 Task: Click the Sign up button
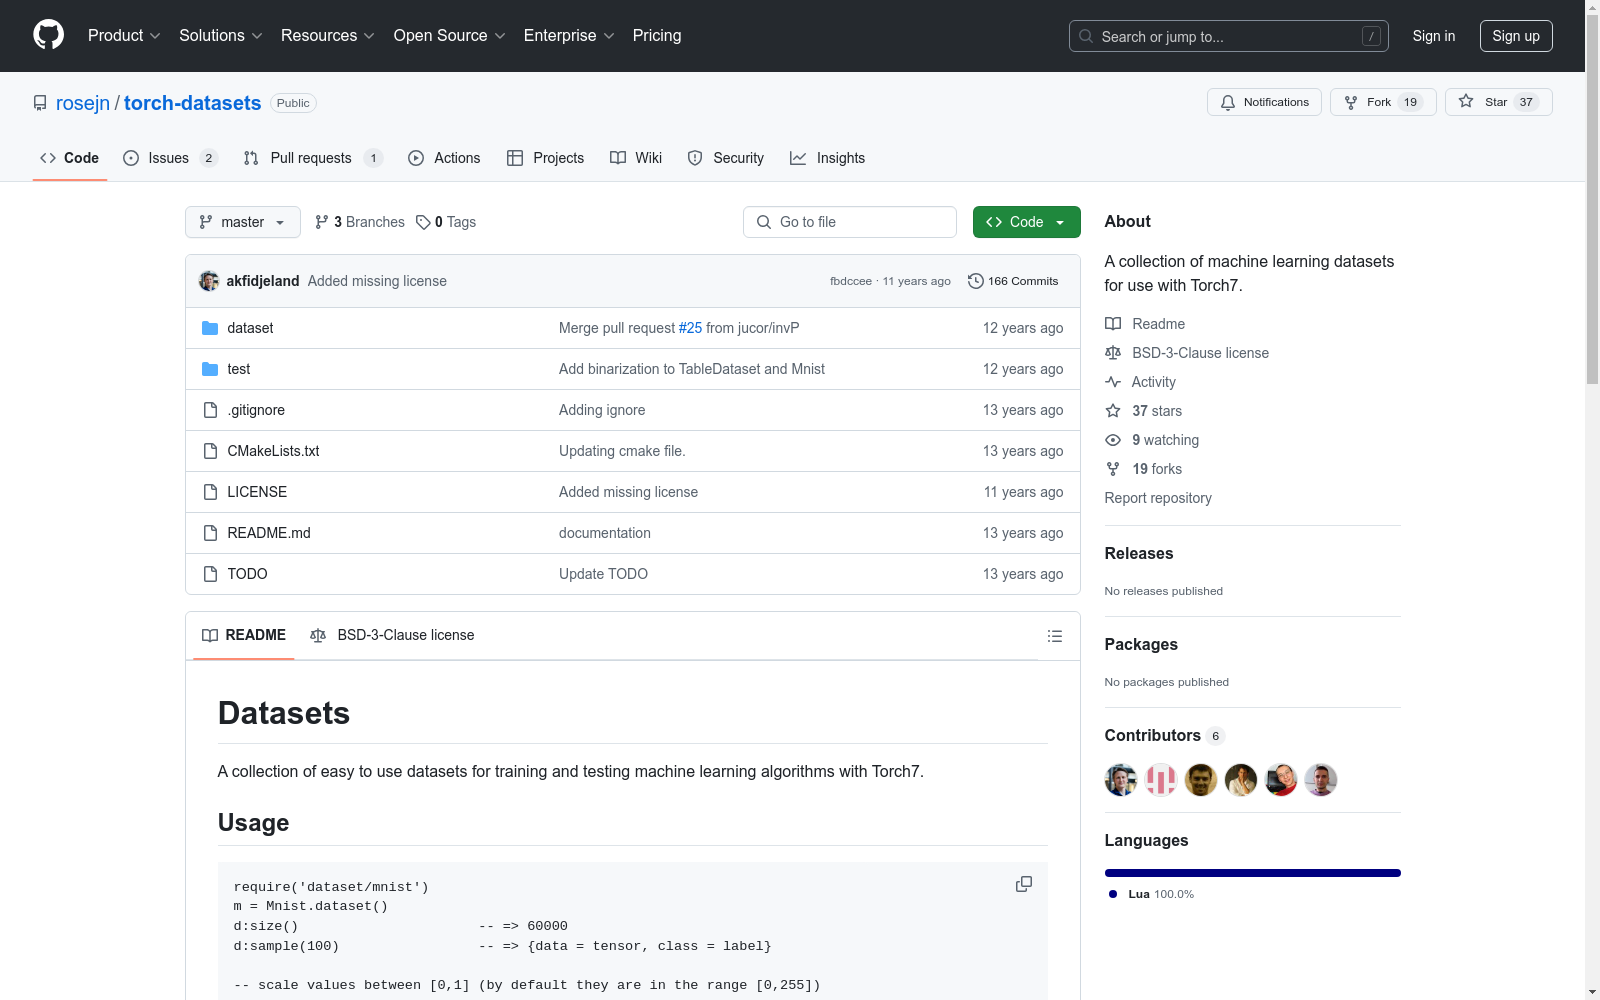click(1516, 36)
